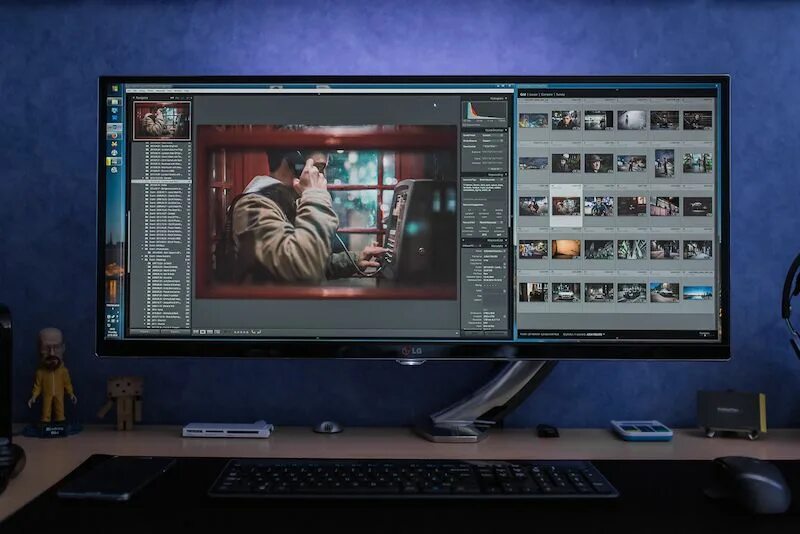
Task: Open the Help menu in Lightroom
Action: pyautogui.click(x=187, y=91)
